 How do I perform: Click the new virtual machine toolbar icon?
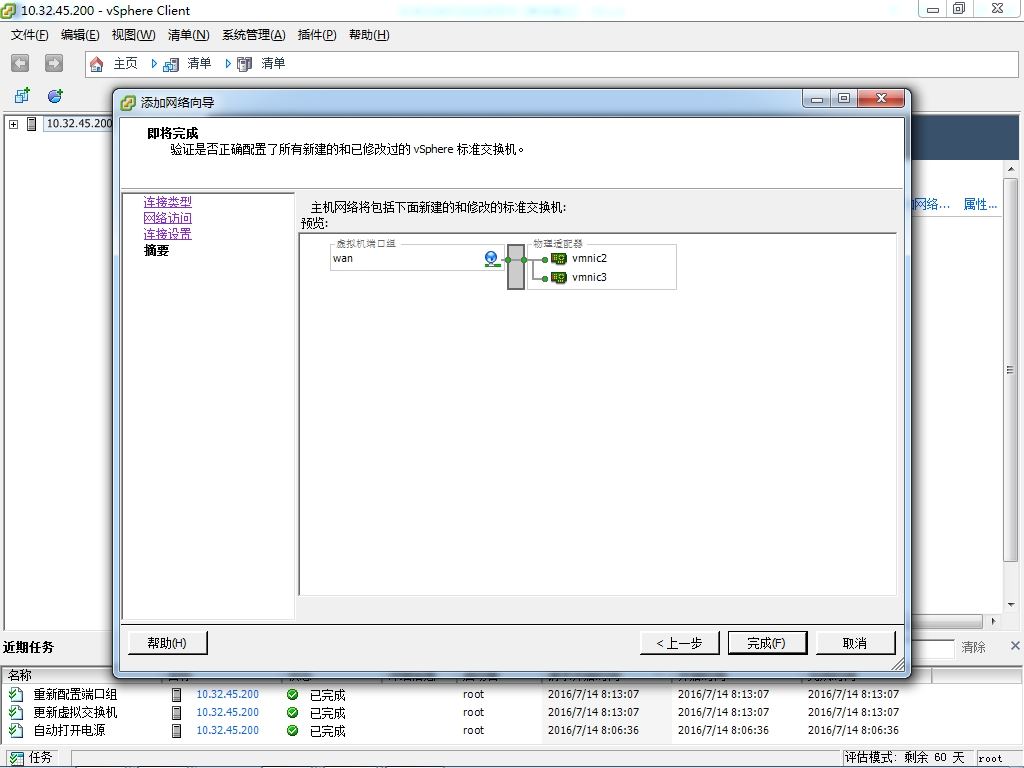tap(22, 96)
